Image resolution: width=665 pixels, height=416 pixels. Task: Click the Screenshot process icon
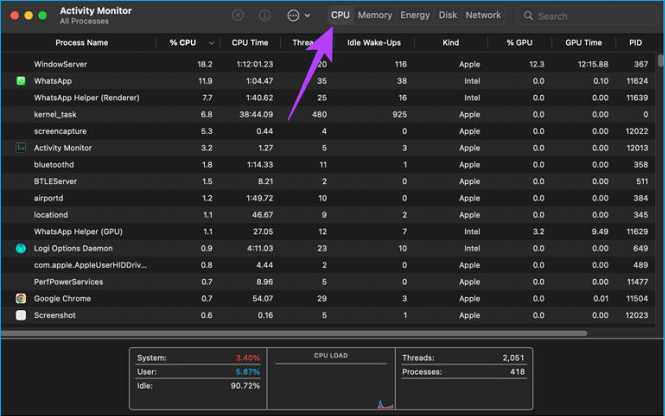(21, 315)
